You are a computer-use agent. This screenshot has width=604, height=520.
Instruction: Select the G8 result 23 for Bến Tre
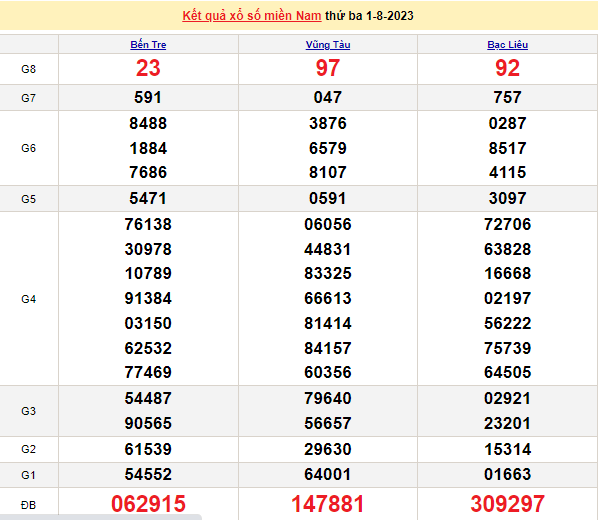(x=148, y=68)
